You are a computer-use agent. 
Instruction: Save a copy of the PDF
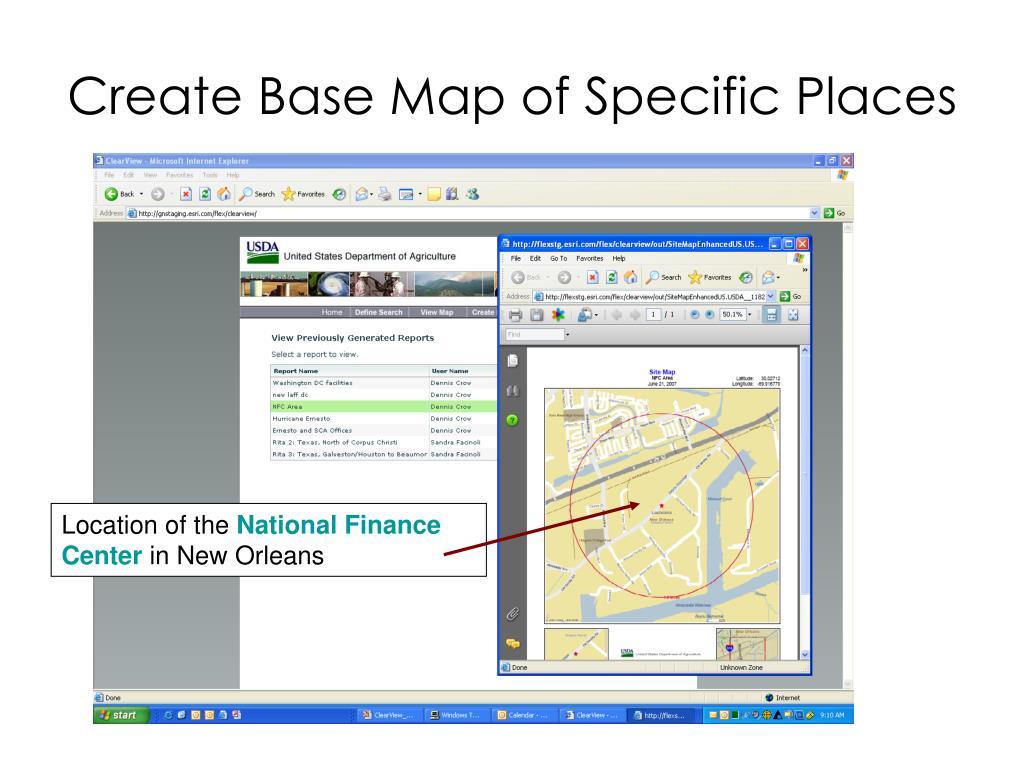537,315
